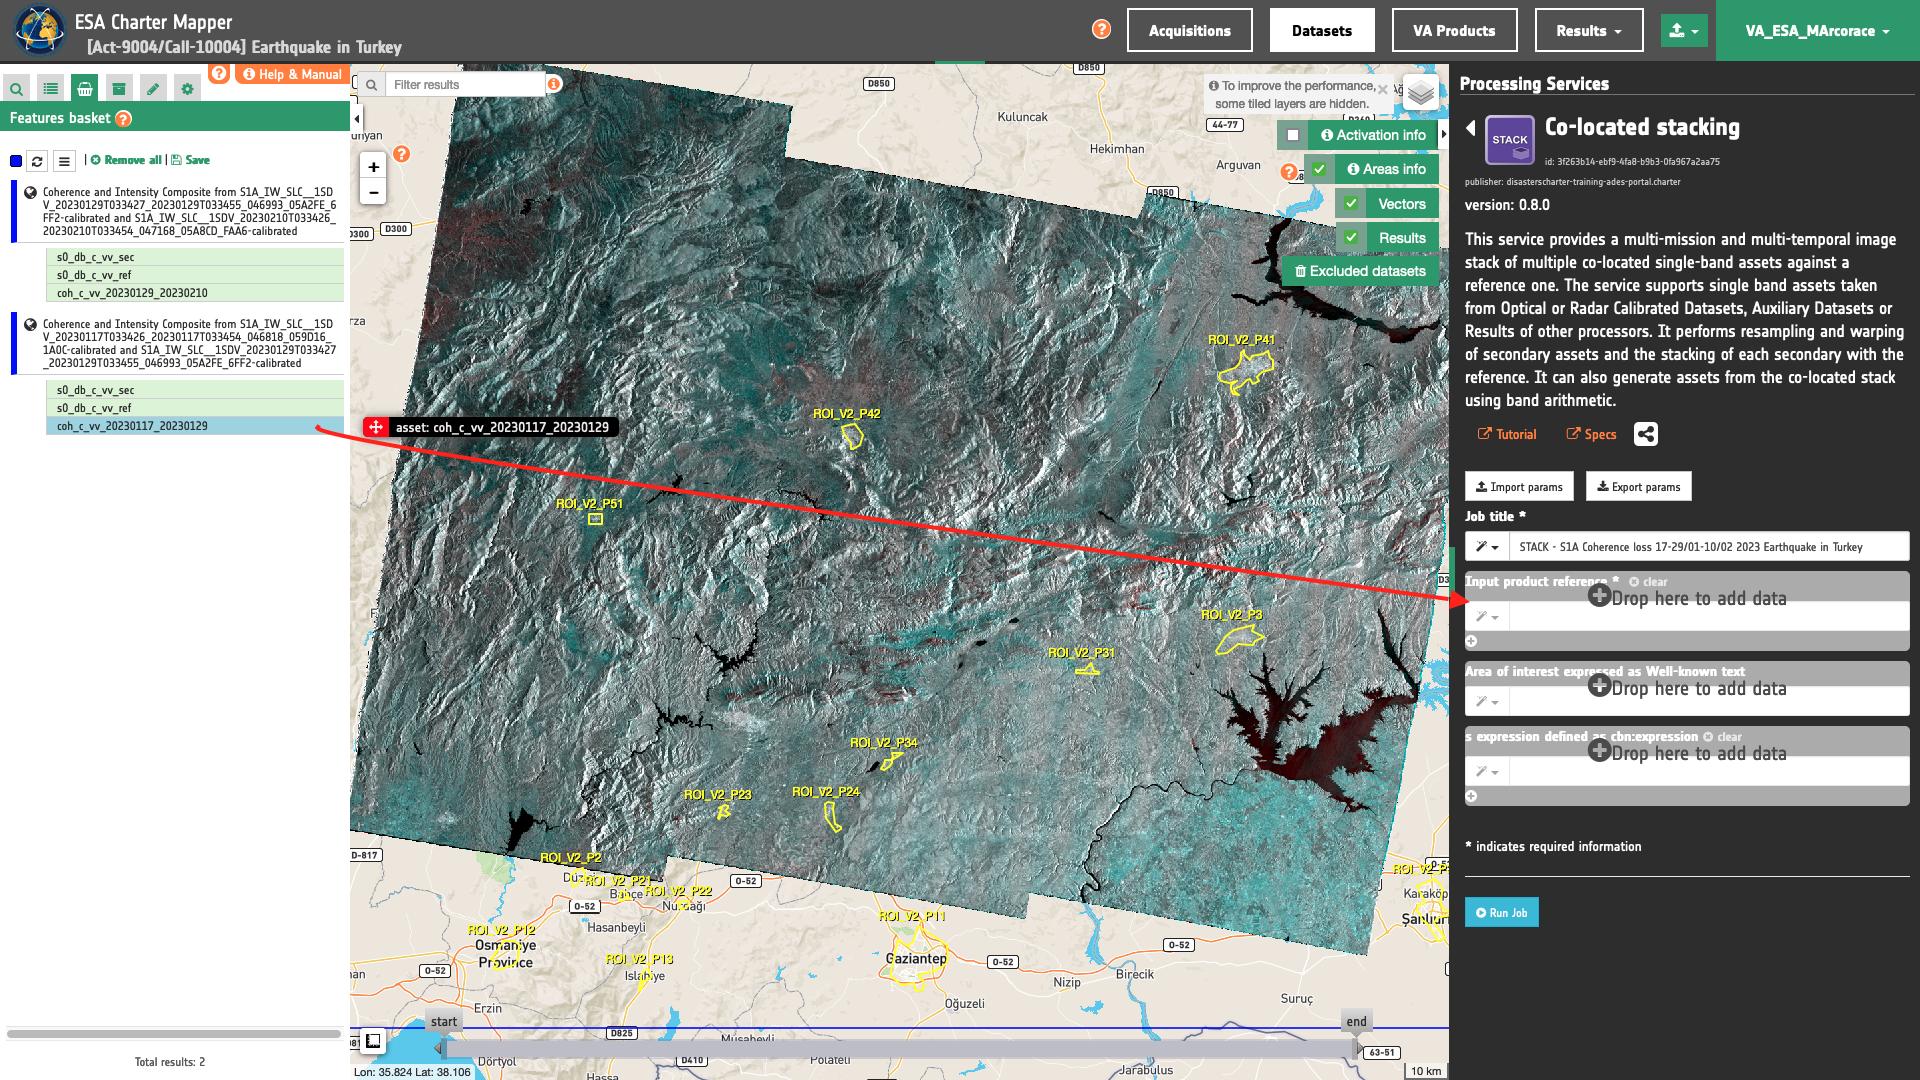Open the Specs link
Viewport: 1920px width, 1080px height.
click(1590, 434)
